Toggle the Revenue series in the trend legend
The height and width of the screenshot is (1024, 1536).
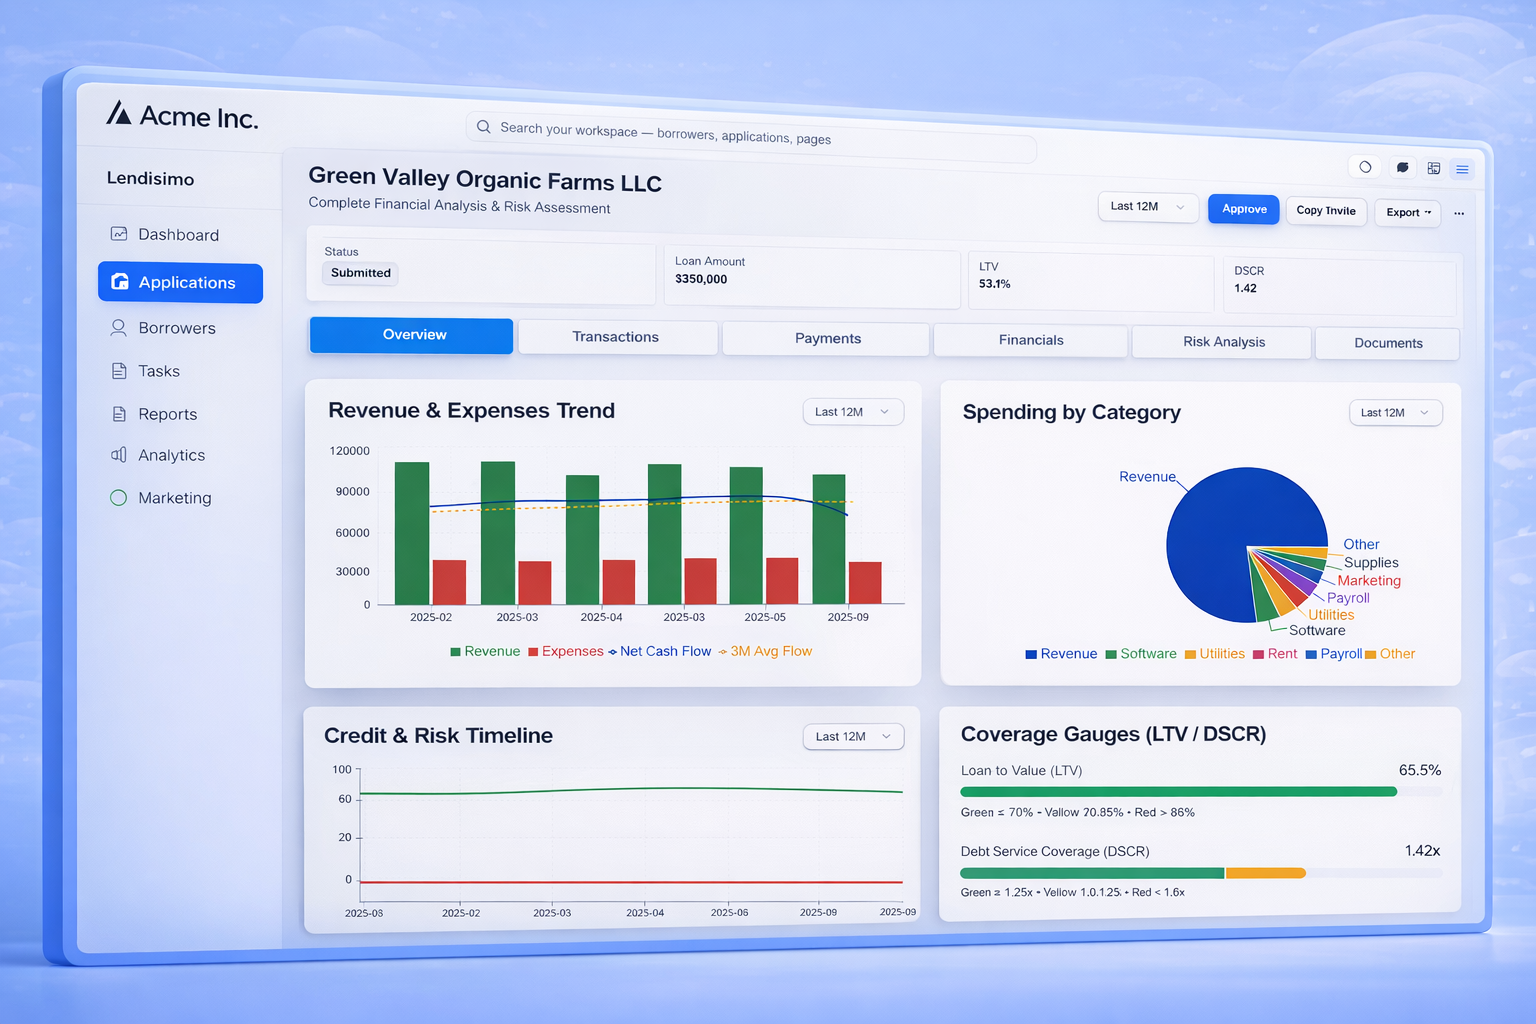coord(485,651)
